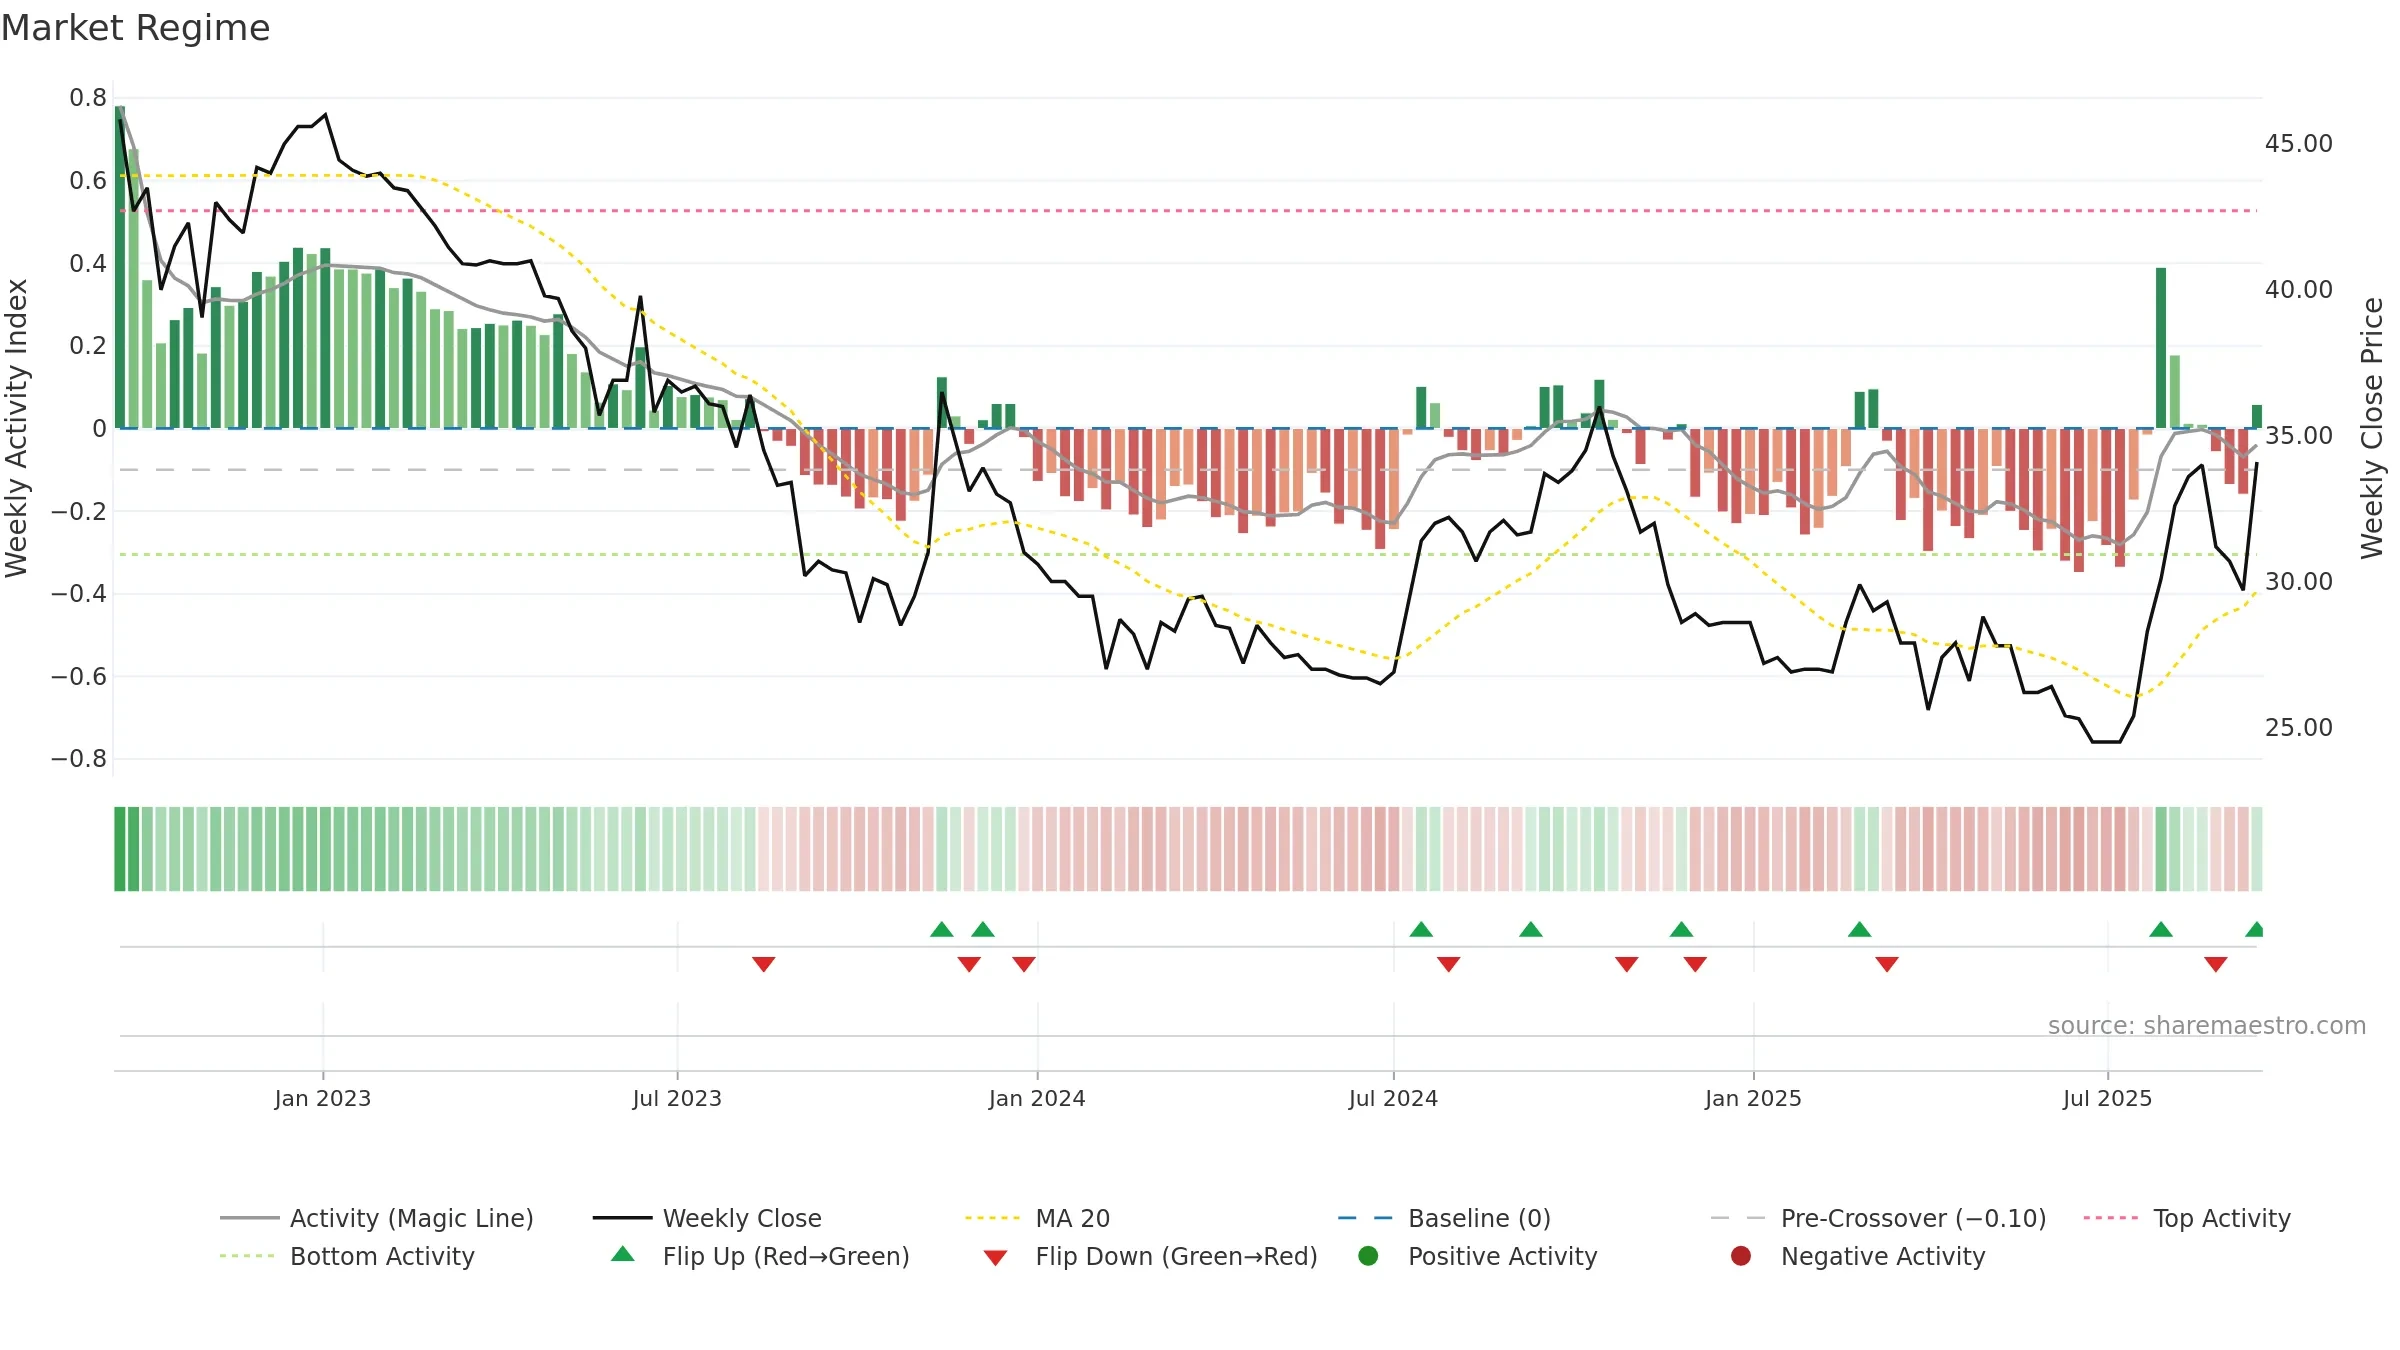Toggle the Activity (Magic Line) legend entry
2400x1350 pixels.
pyautogui.click(x=377, y=1218)
